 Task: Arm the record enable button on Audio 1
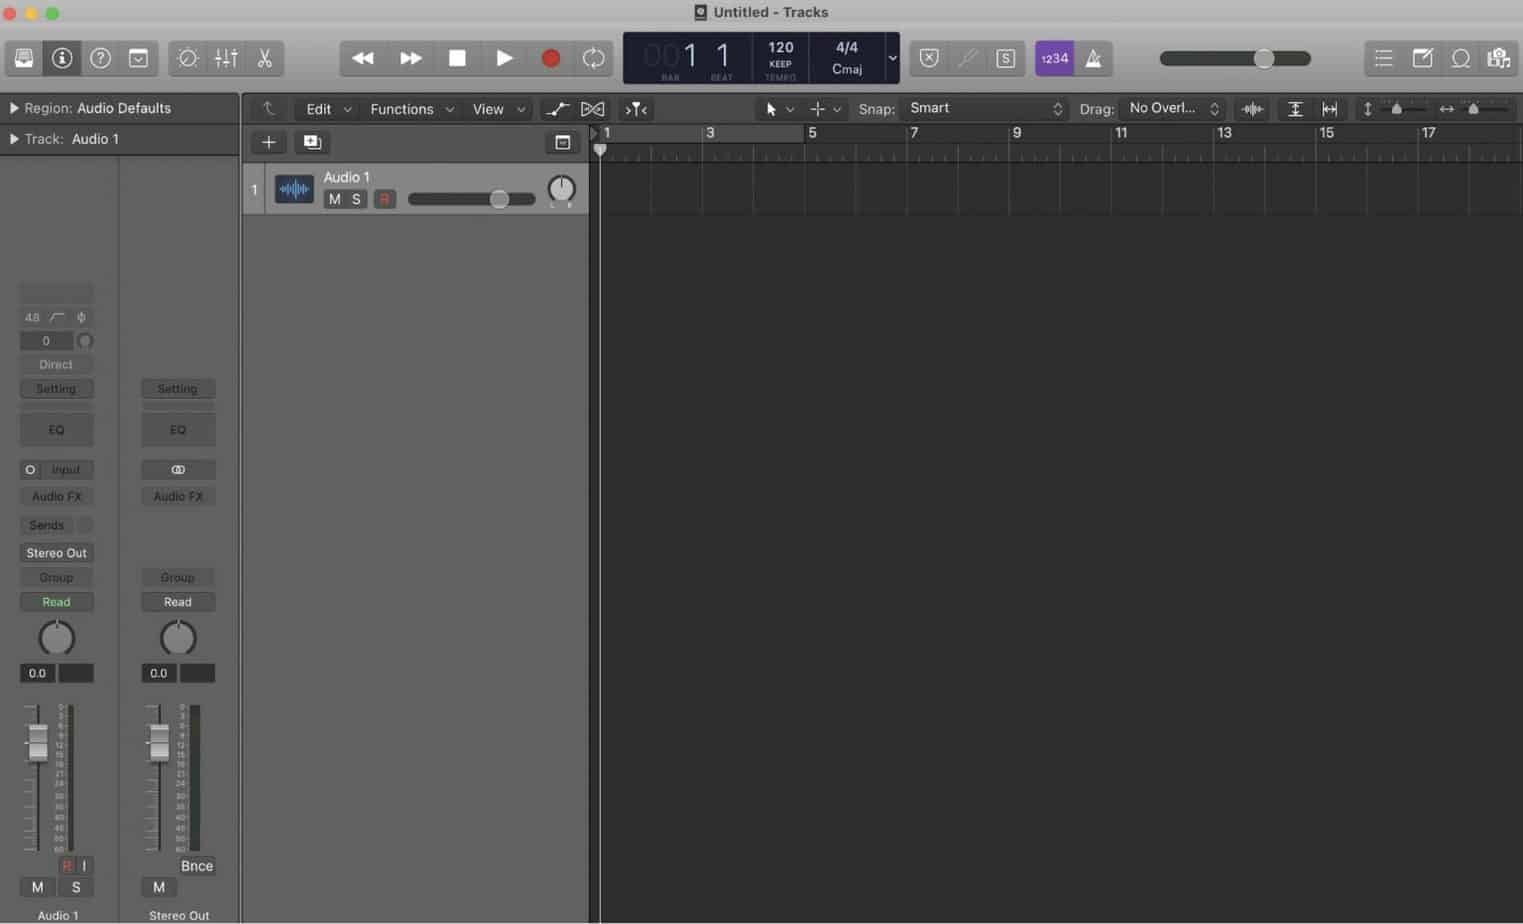pyautogui.click(x=384, y=199)
